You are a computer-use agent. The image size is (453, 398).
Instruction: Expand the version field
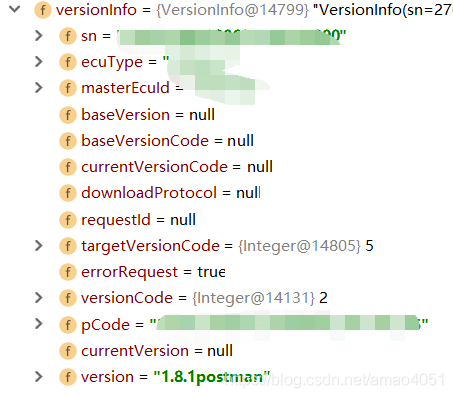(x=39, y=376)
